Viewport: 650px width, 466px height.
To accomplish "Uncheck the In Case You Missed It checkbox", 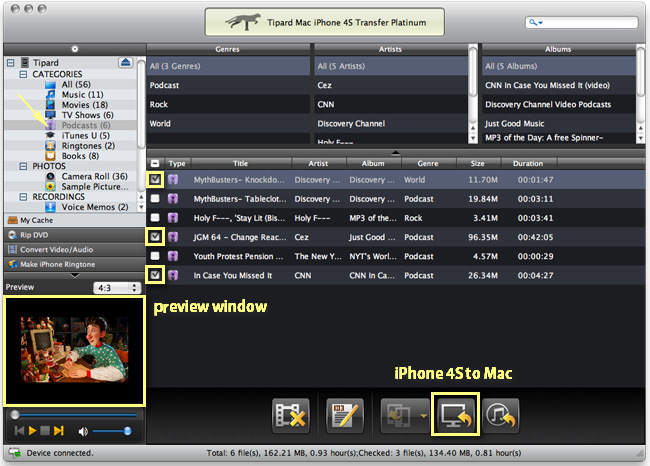I will pyautogui.click(x=155, y=275).
